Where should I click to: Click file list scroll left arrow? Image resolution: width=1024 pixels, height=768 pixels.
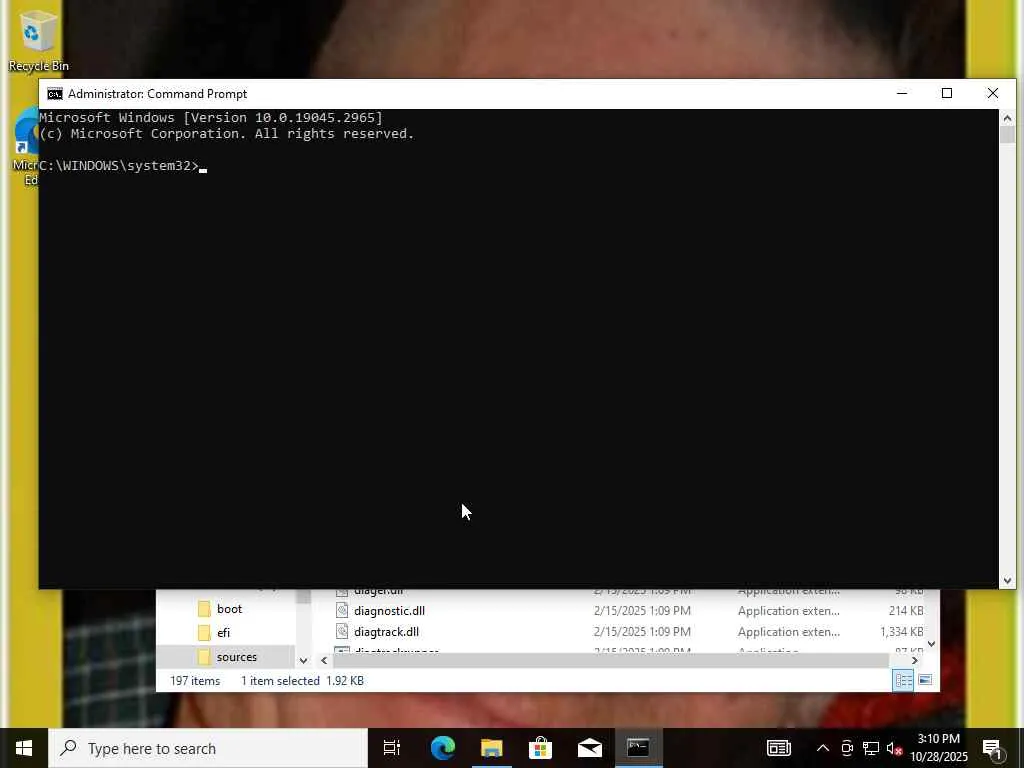(x=324, y=660)
